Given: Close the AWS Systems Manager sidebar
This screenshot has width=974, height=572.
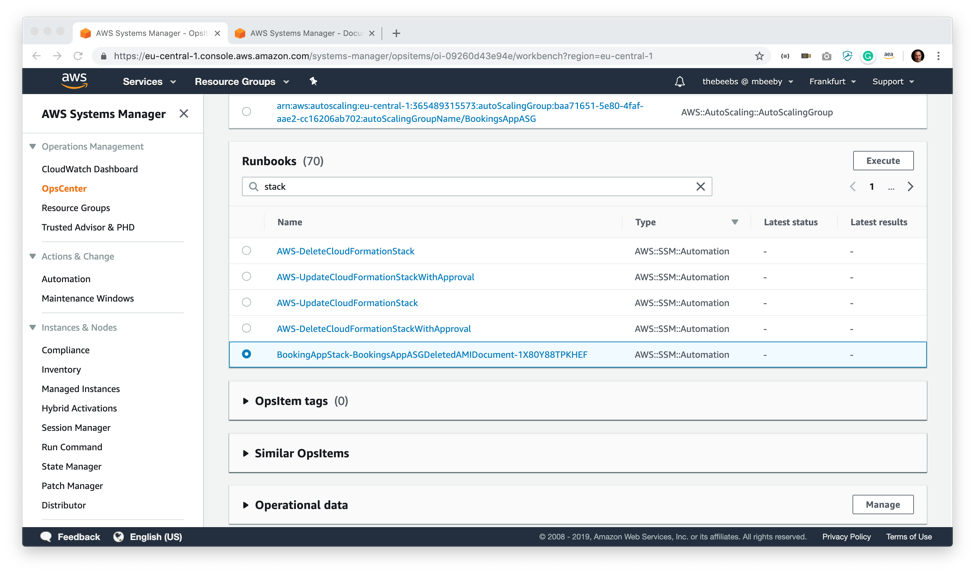Looking at the screenshot, I should tap(184, 114).
